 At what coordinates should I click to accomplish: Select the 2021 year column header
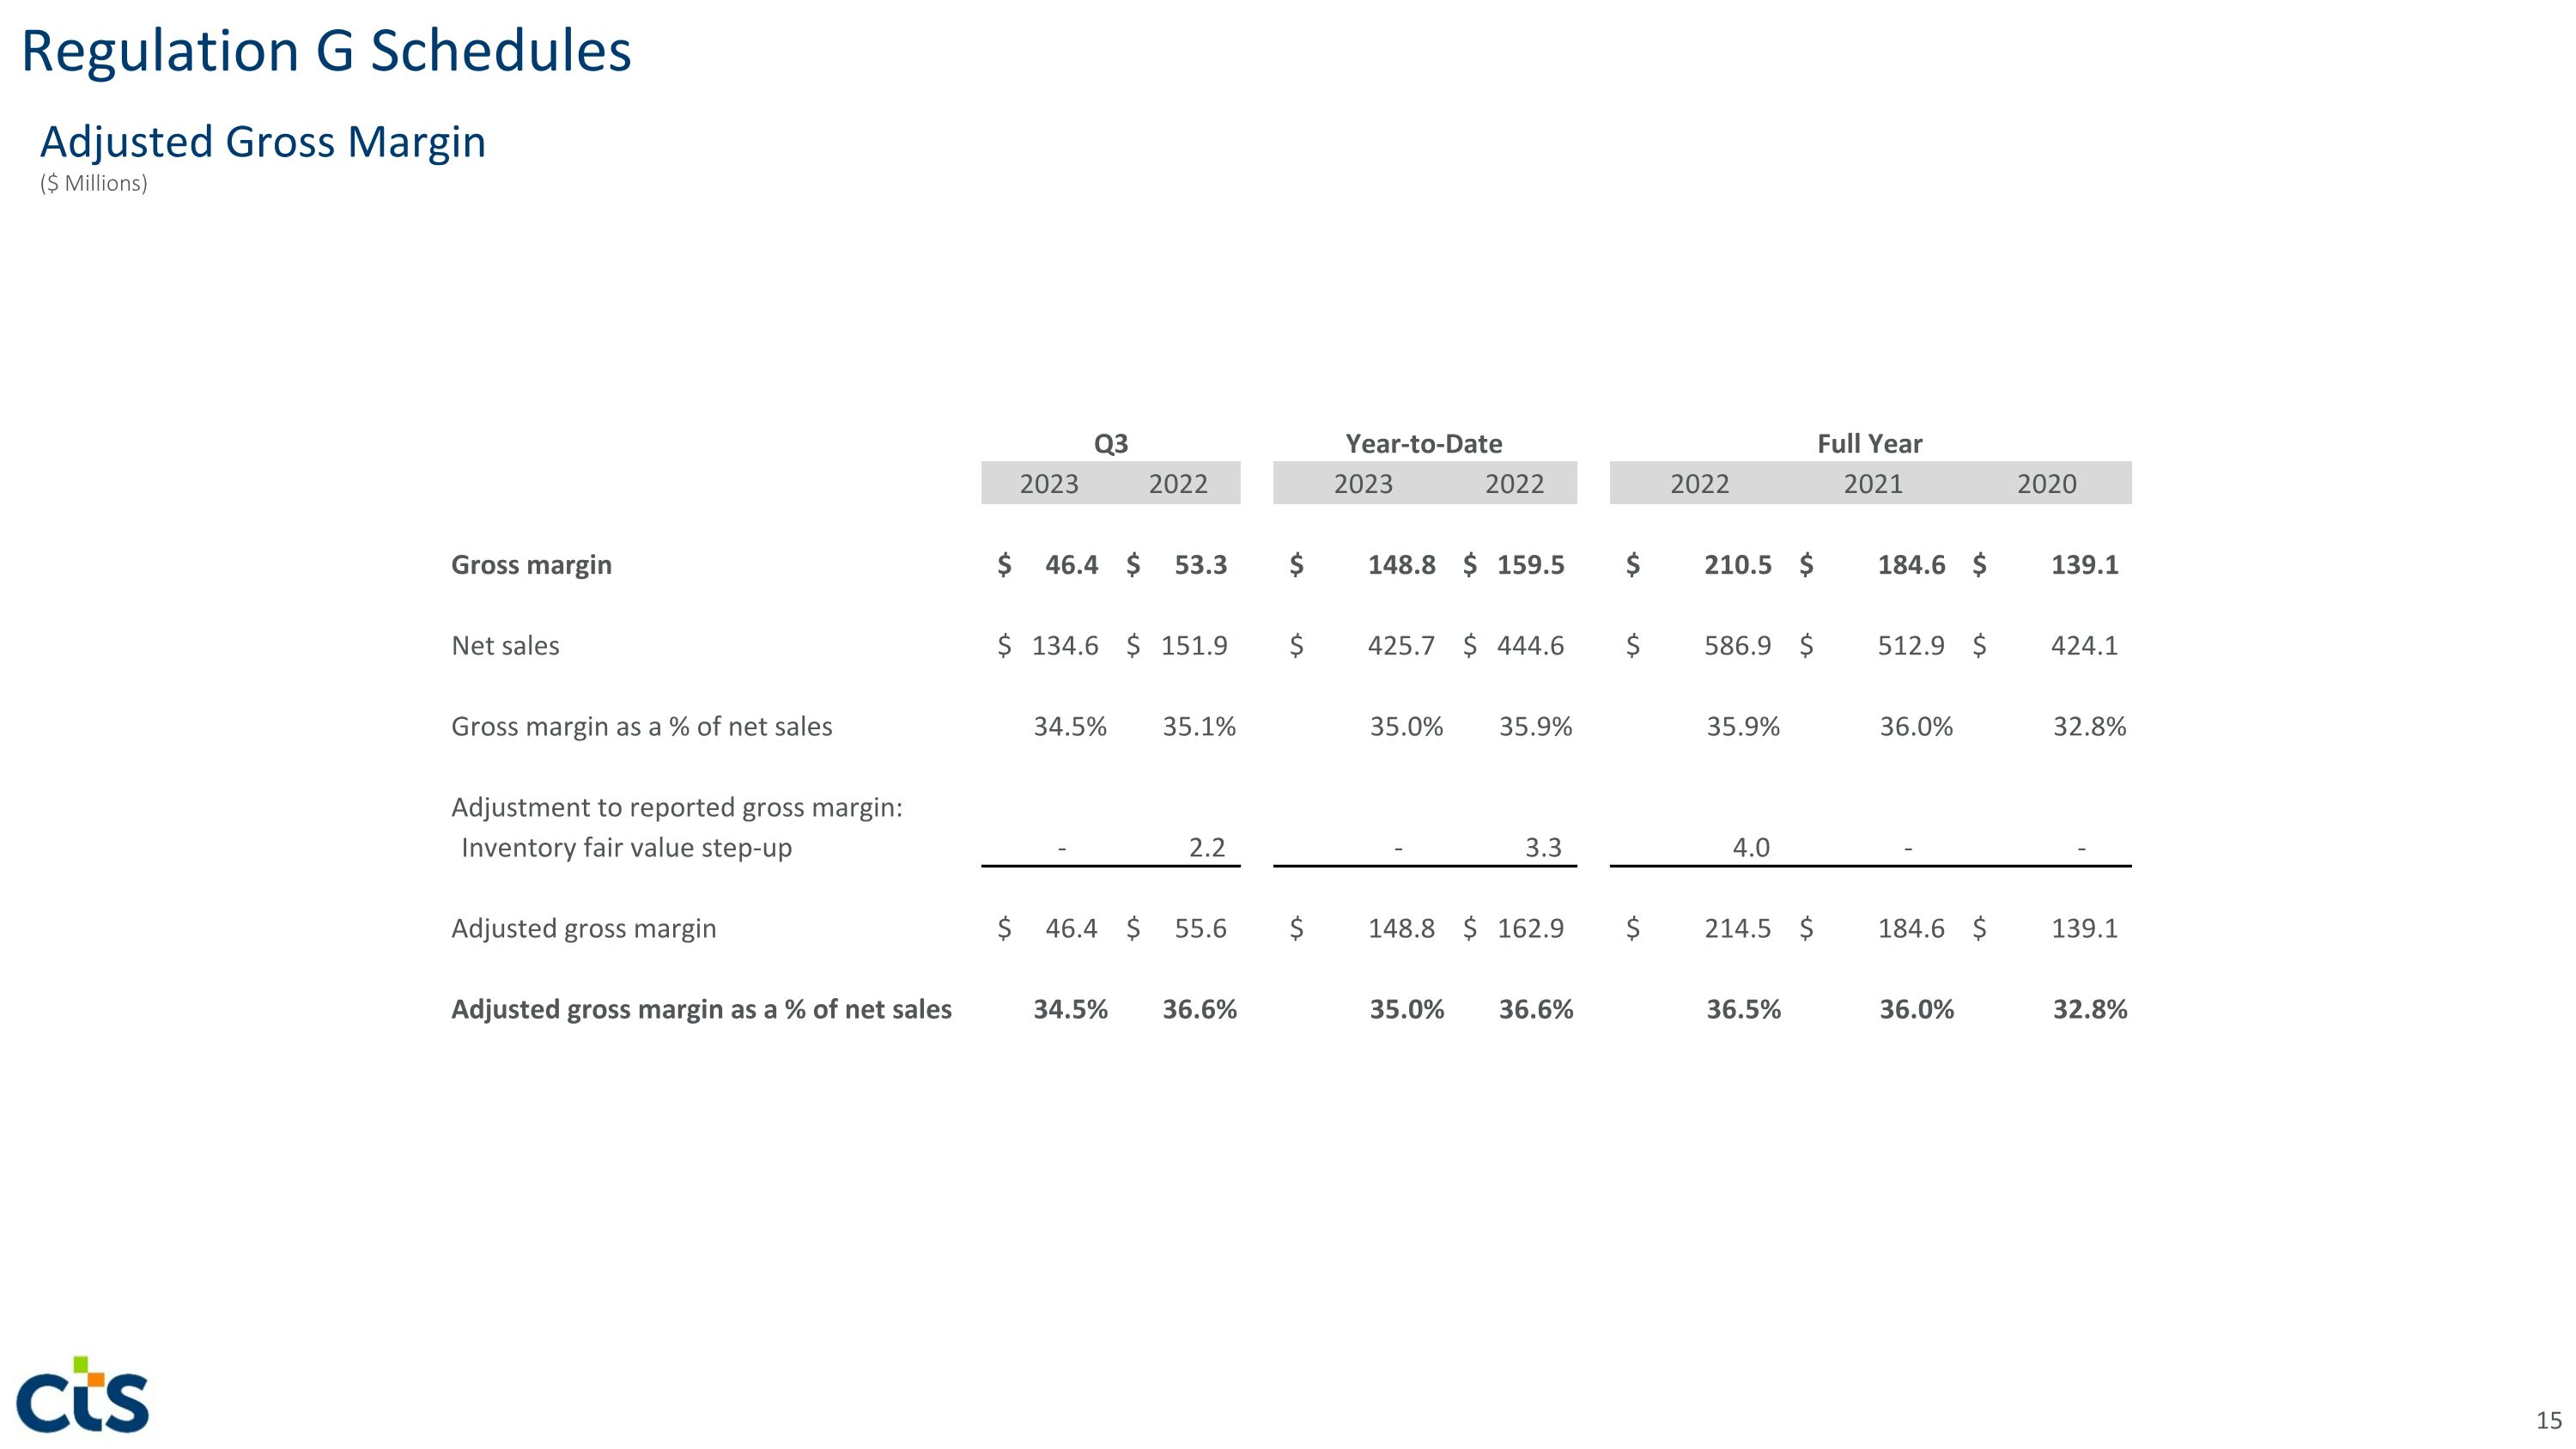(x=1872, y=484)
